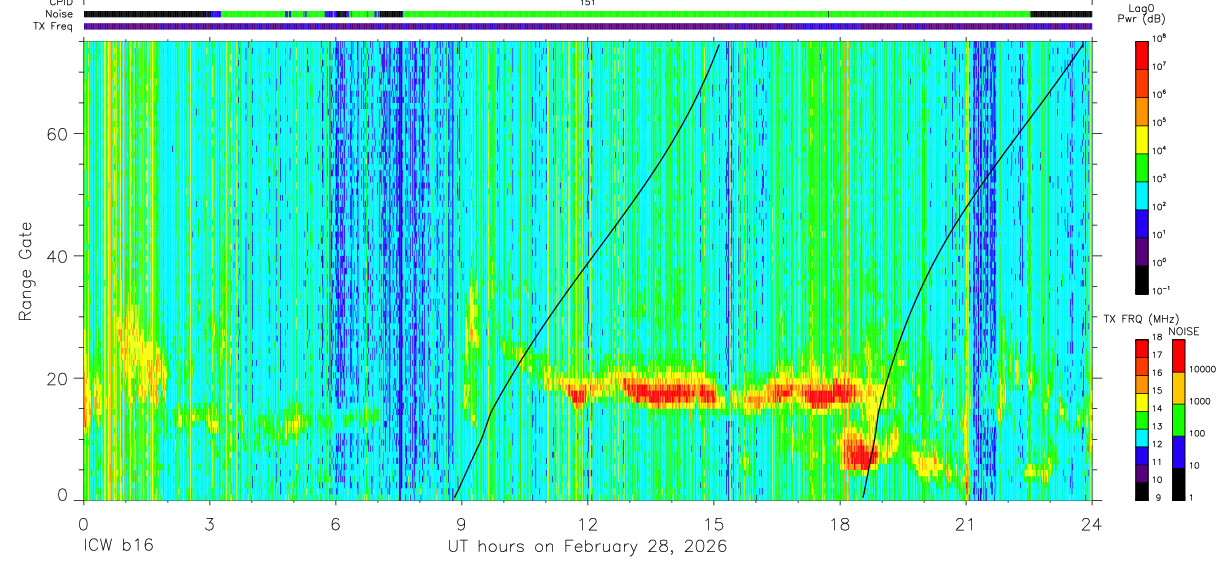Click the green section of the Noise strip

[x=715, y=14]
